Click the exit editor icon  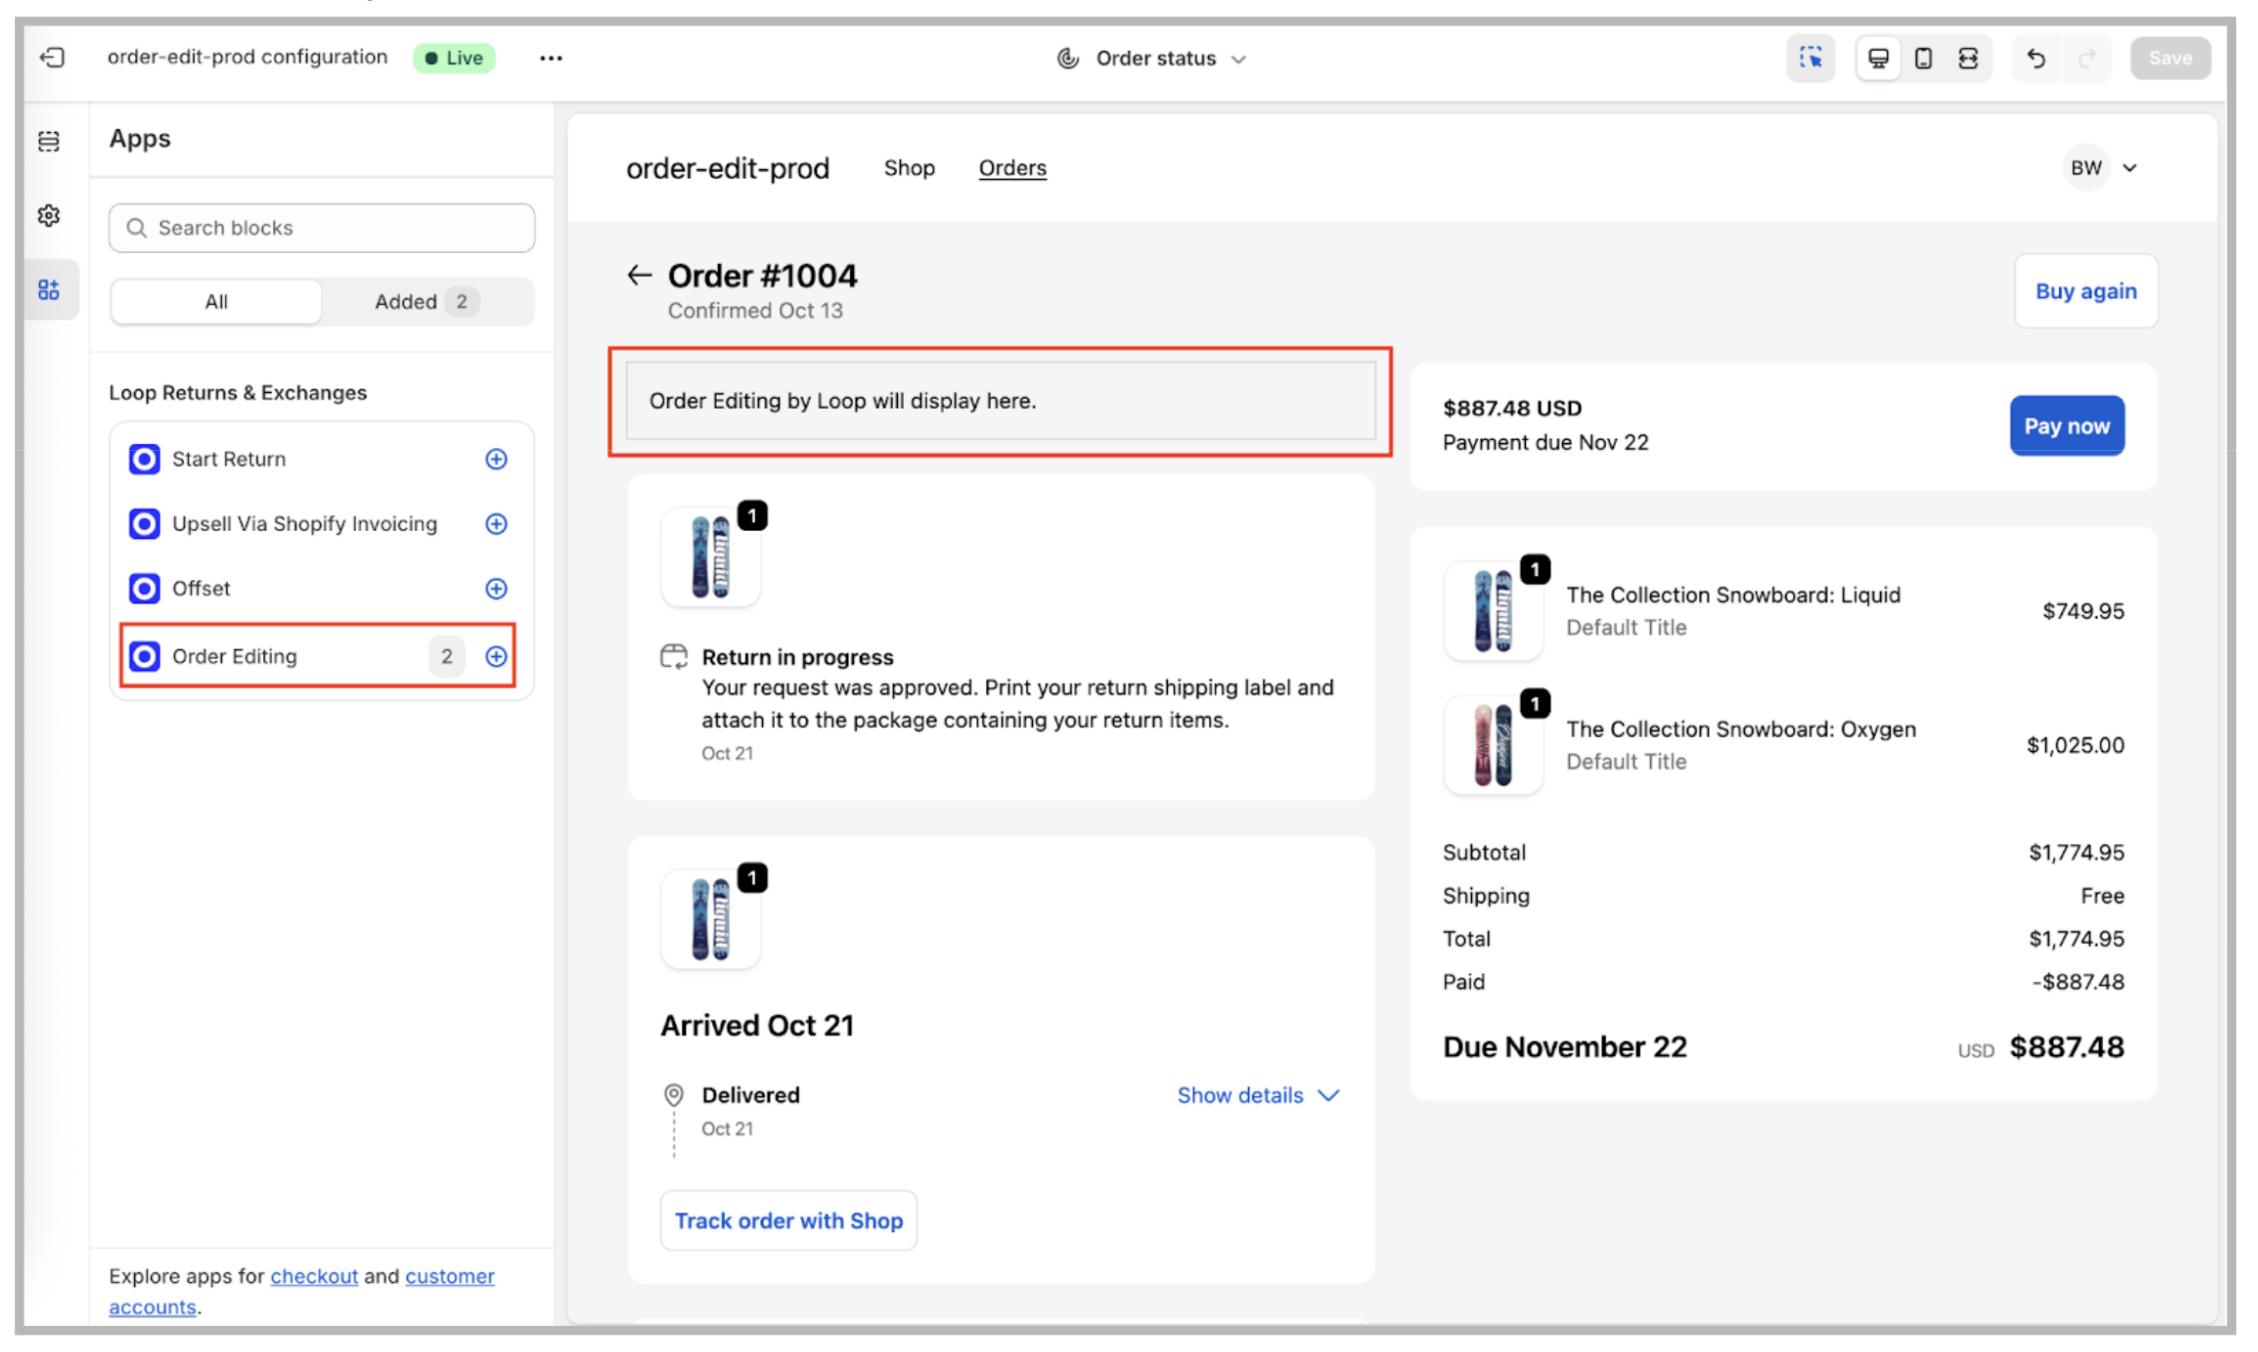pos(52,58)
